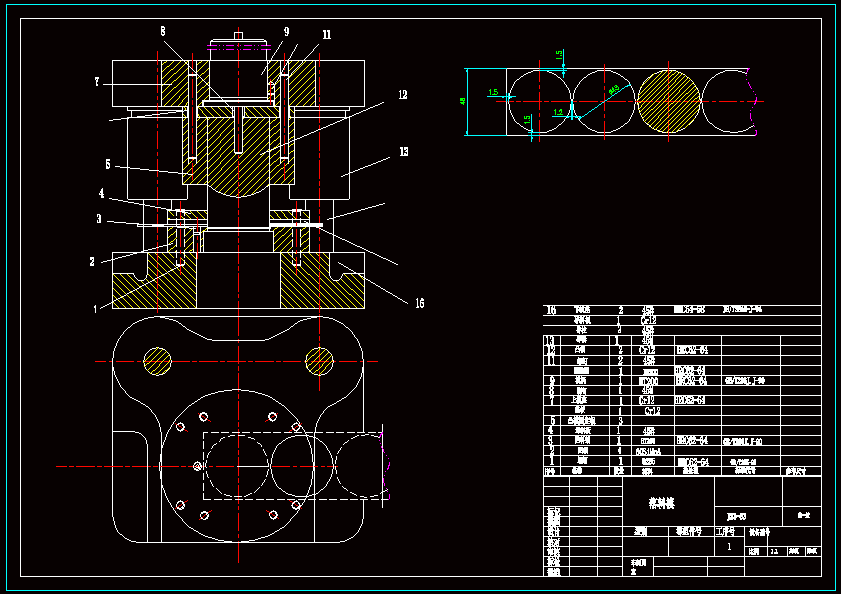Image resolution: width=841 pixels, height=594 pixels.
Task: Click Cr12 material cell in row 7
Action: tap(647, 400)
